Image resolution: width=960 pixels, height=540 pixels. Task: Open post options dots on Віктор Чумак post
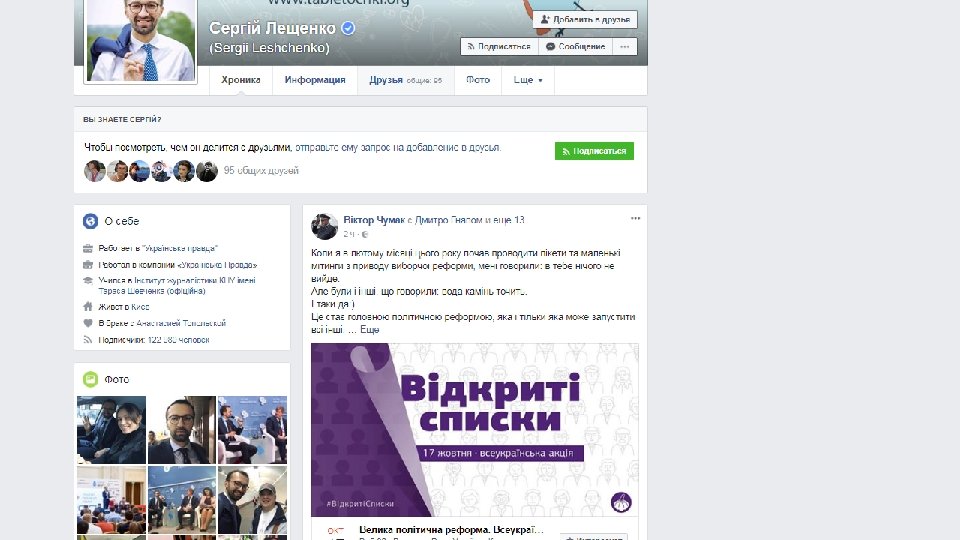tap(636, 219)
